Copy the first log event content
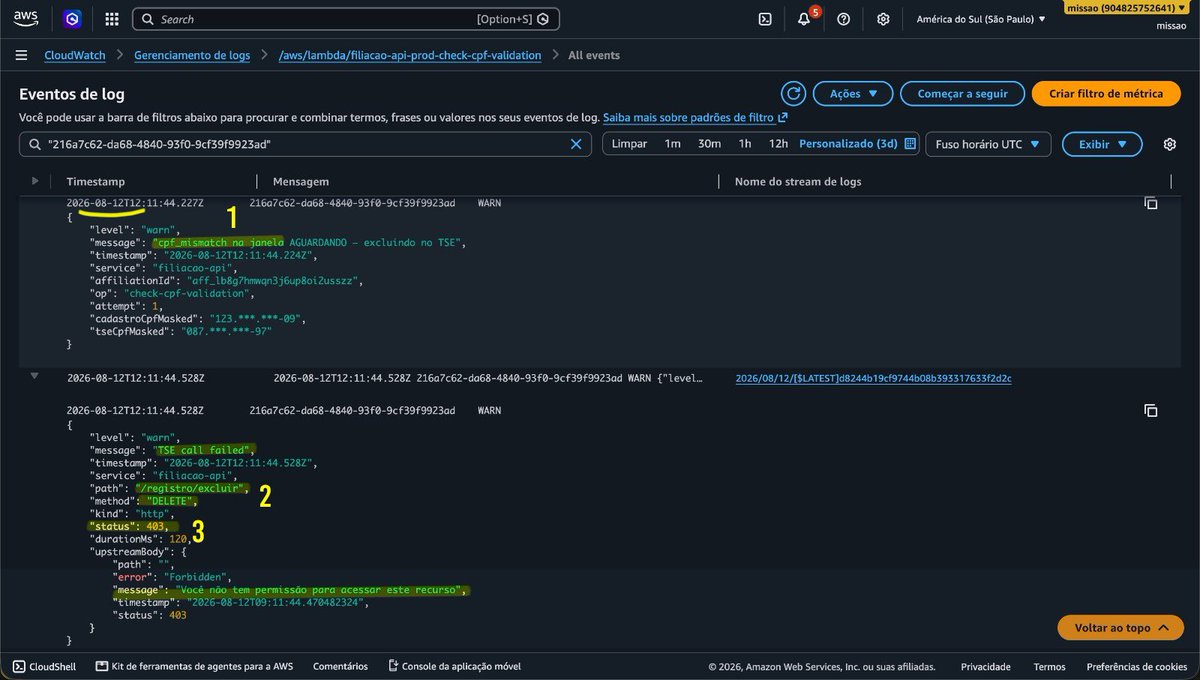 point(1150,203)
